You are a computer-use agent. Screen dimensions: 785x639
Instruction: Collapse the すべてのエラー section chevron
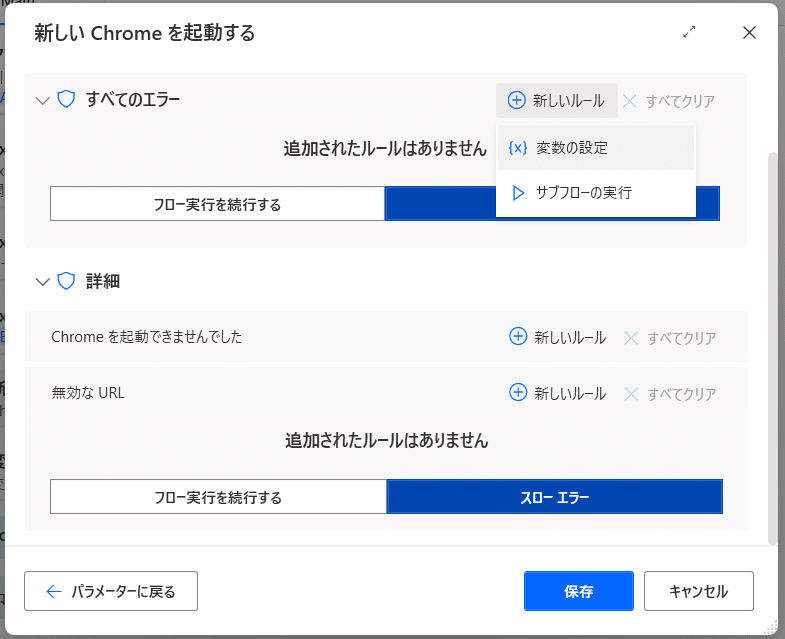click(43, 101)
